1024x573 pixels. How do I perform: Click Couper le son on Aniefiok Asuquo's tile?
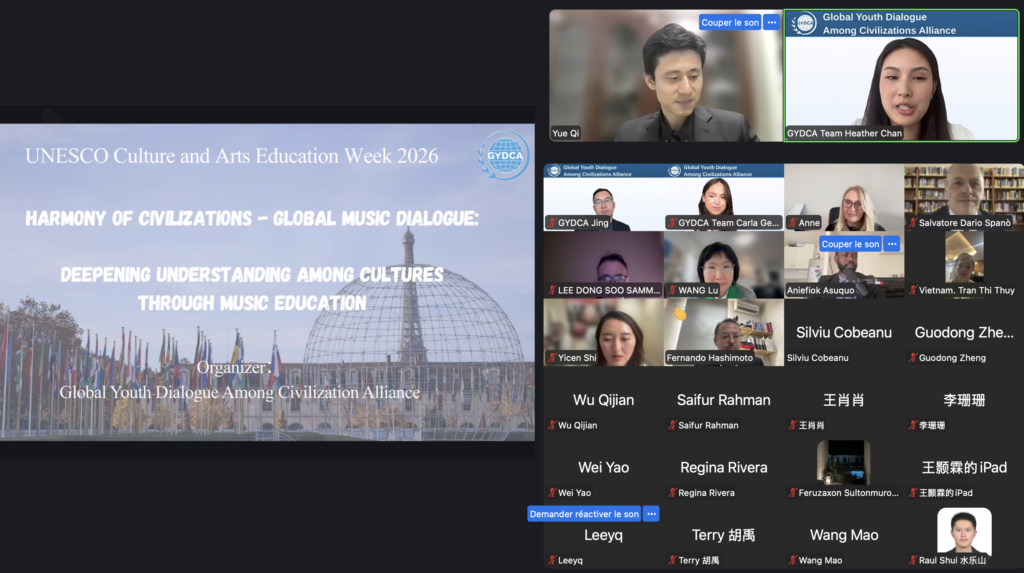click(x=850, y=244)
